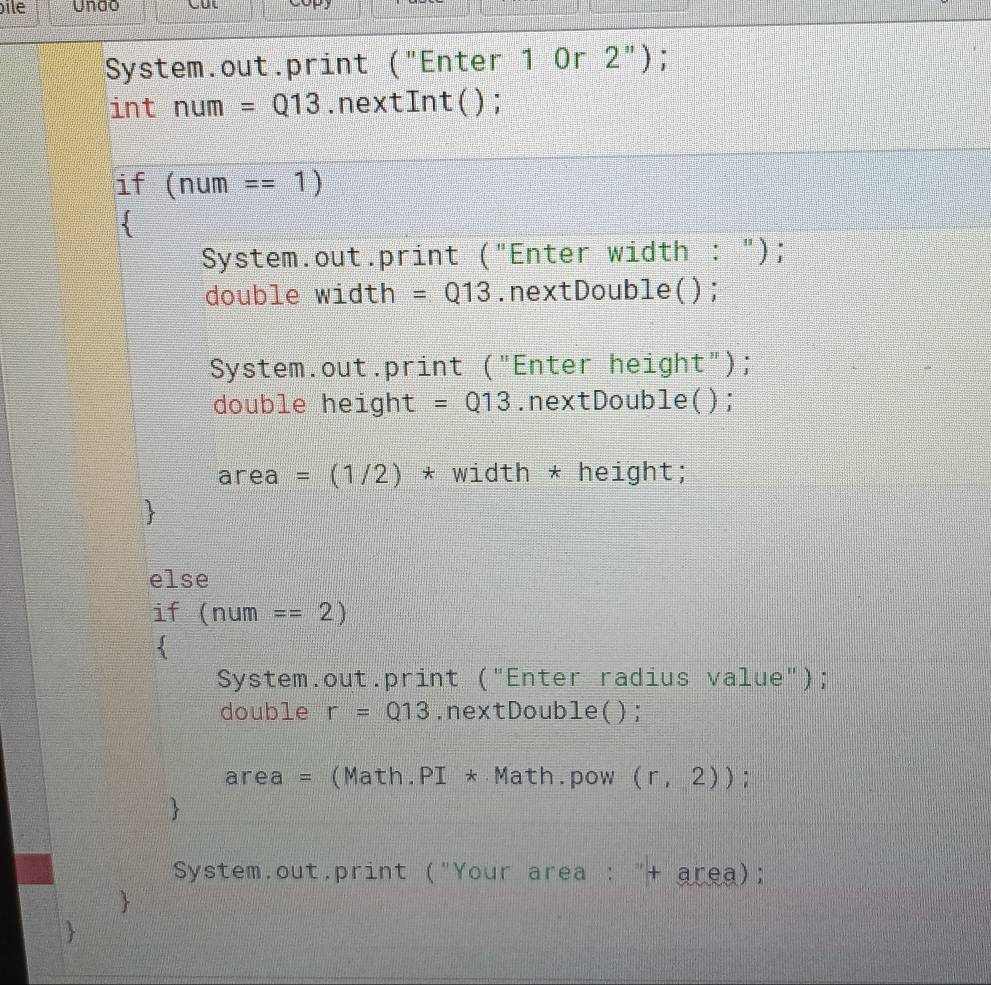Place cursor in the highlighted if (num == 1) line
Screen dimensions: 991x985
pos(220,183)
